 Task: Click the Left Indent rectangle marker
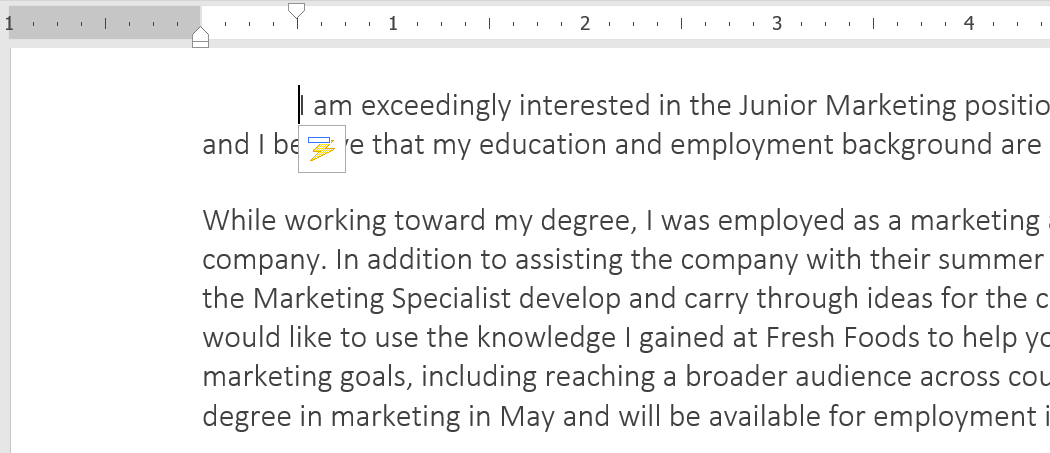point(200,43)
